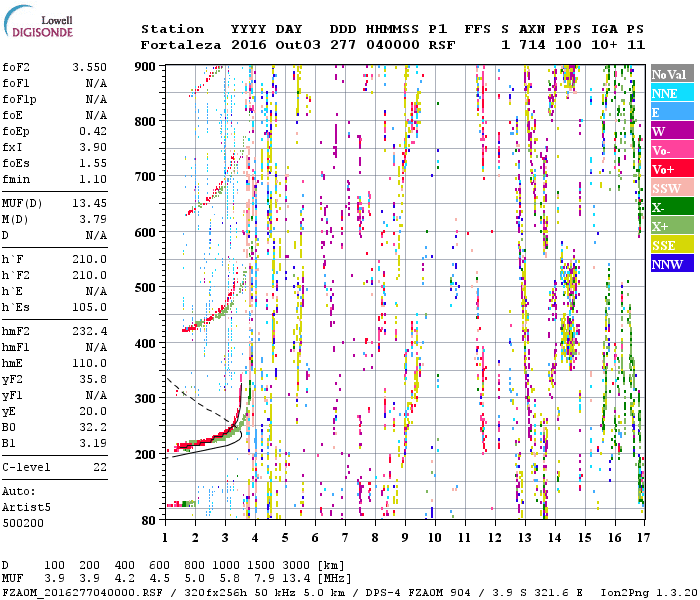Click the MUF 13.4 MHz table value
The width and height of the screenshot is (700, 600).
pyautogui.click(x=296, y=579)
